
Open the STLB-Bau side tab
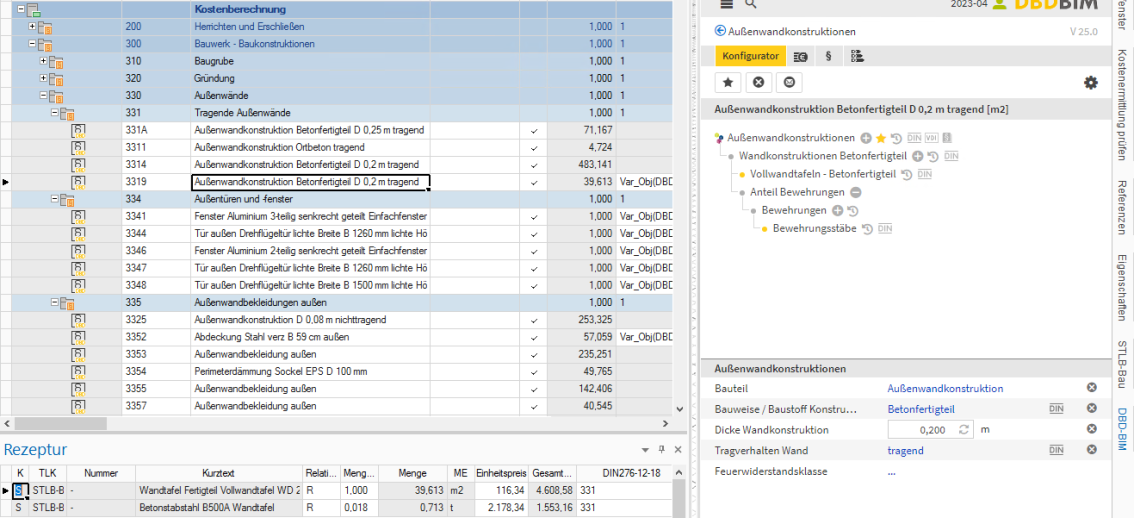click(1123, 364)
